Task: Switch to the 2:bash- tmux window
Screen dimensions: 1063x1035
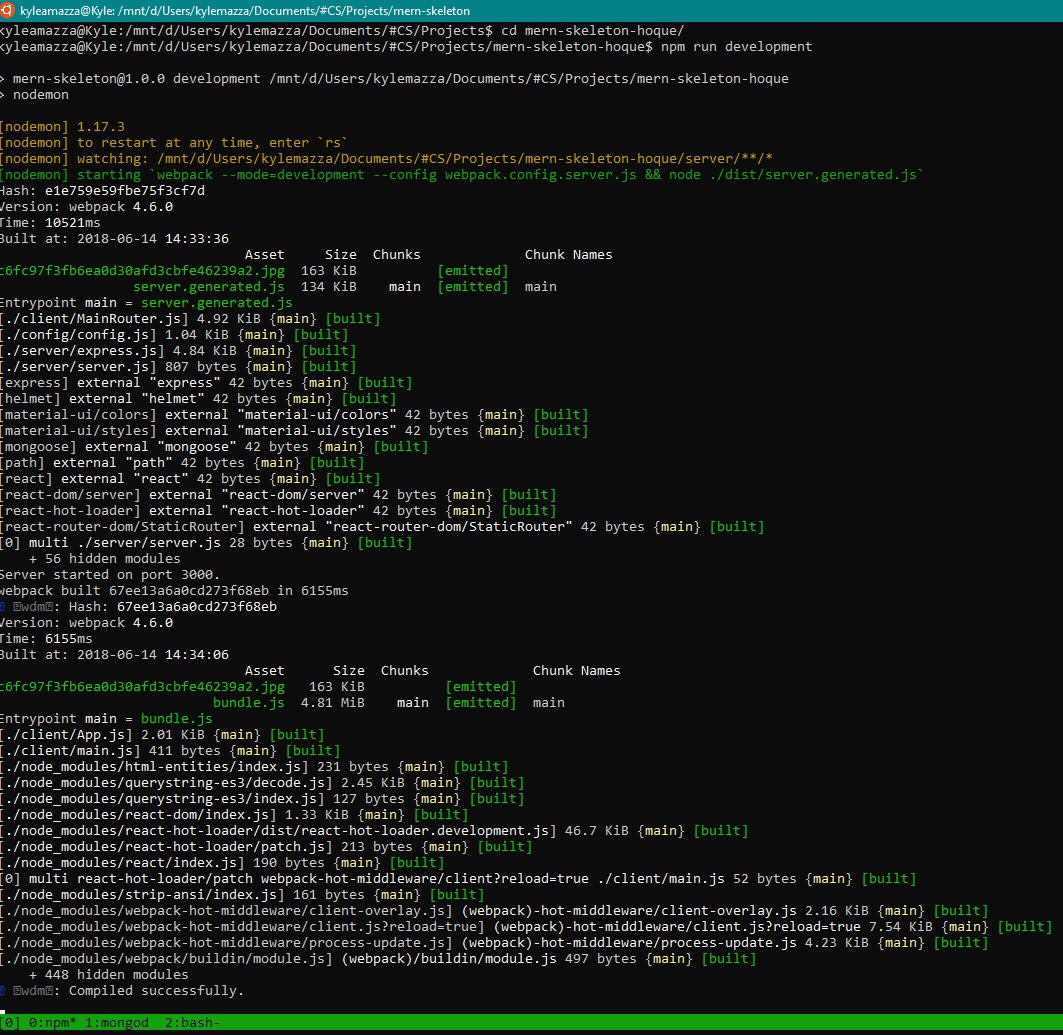Action: click(192, 1022)
